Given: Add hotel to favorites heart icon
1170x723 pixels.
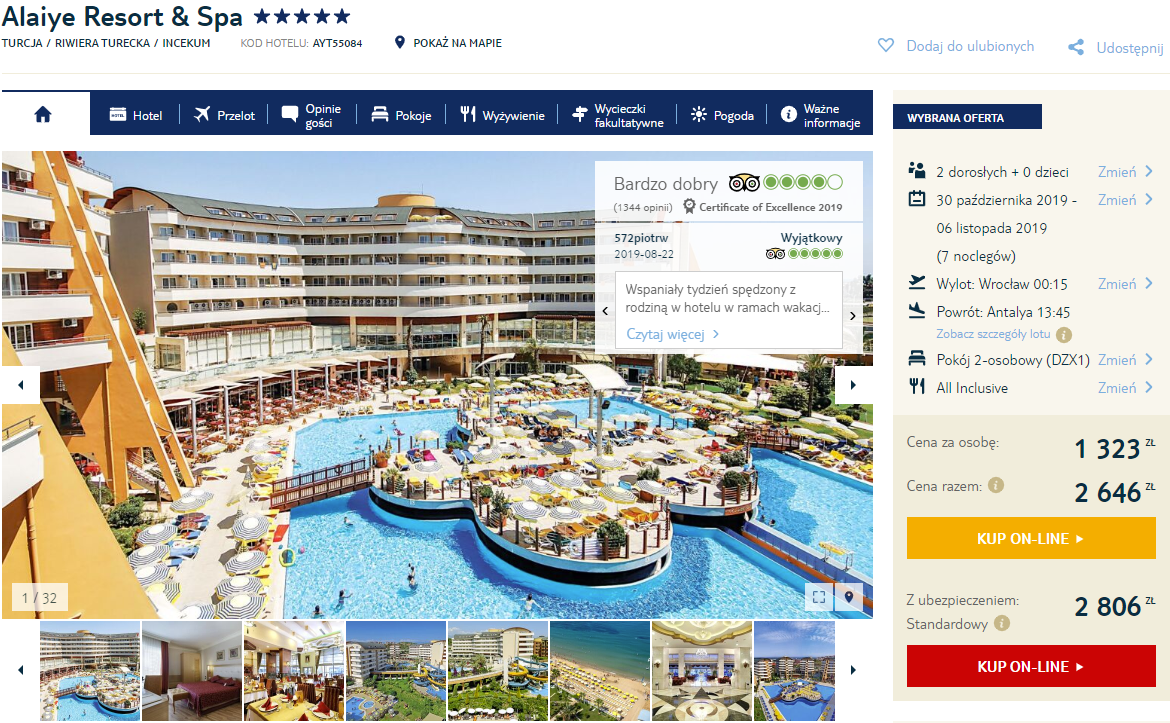Looking at the screenshot, I should tap(886, 46).
